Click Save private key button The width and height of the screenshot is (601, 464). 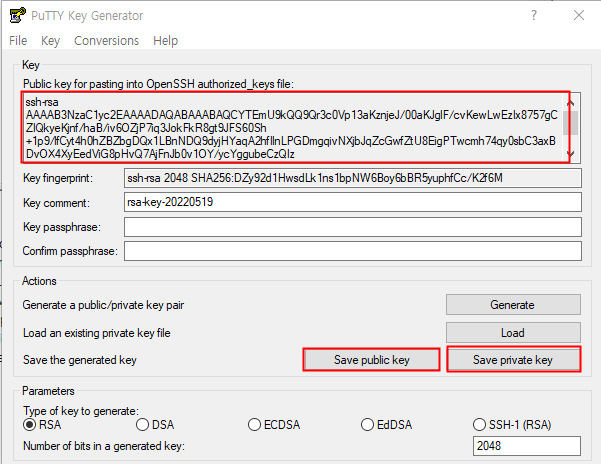513,360
